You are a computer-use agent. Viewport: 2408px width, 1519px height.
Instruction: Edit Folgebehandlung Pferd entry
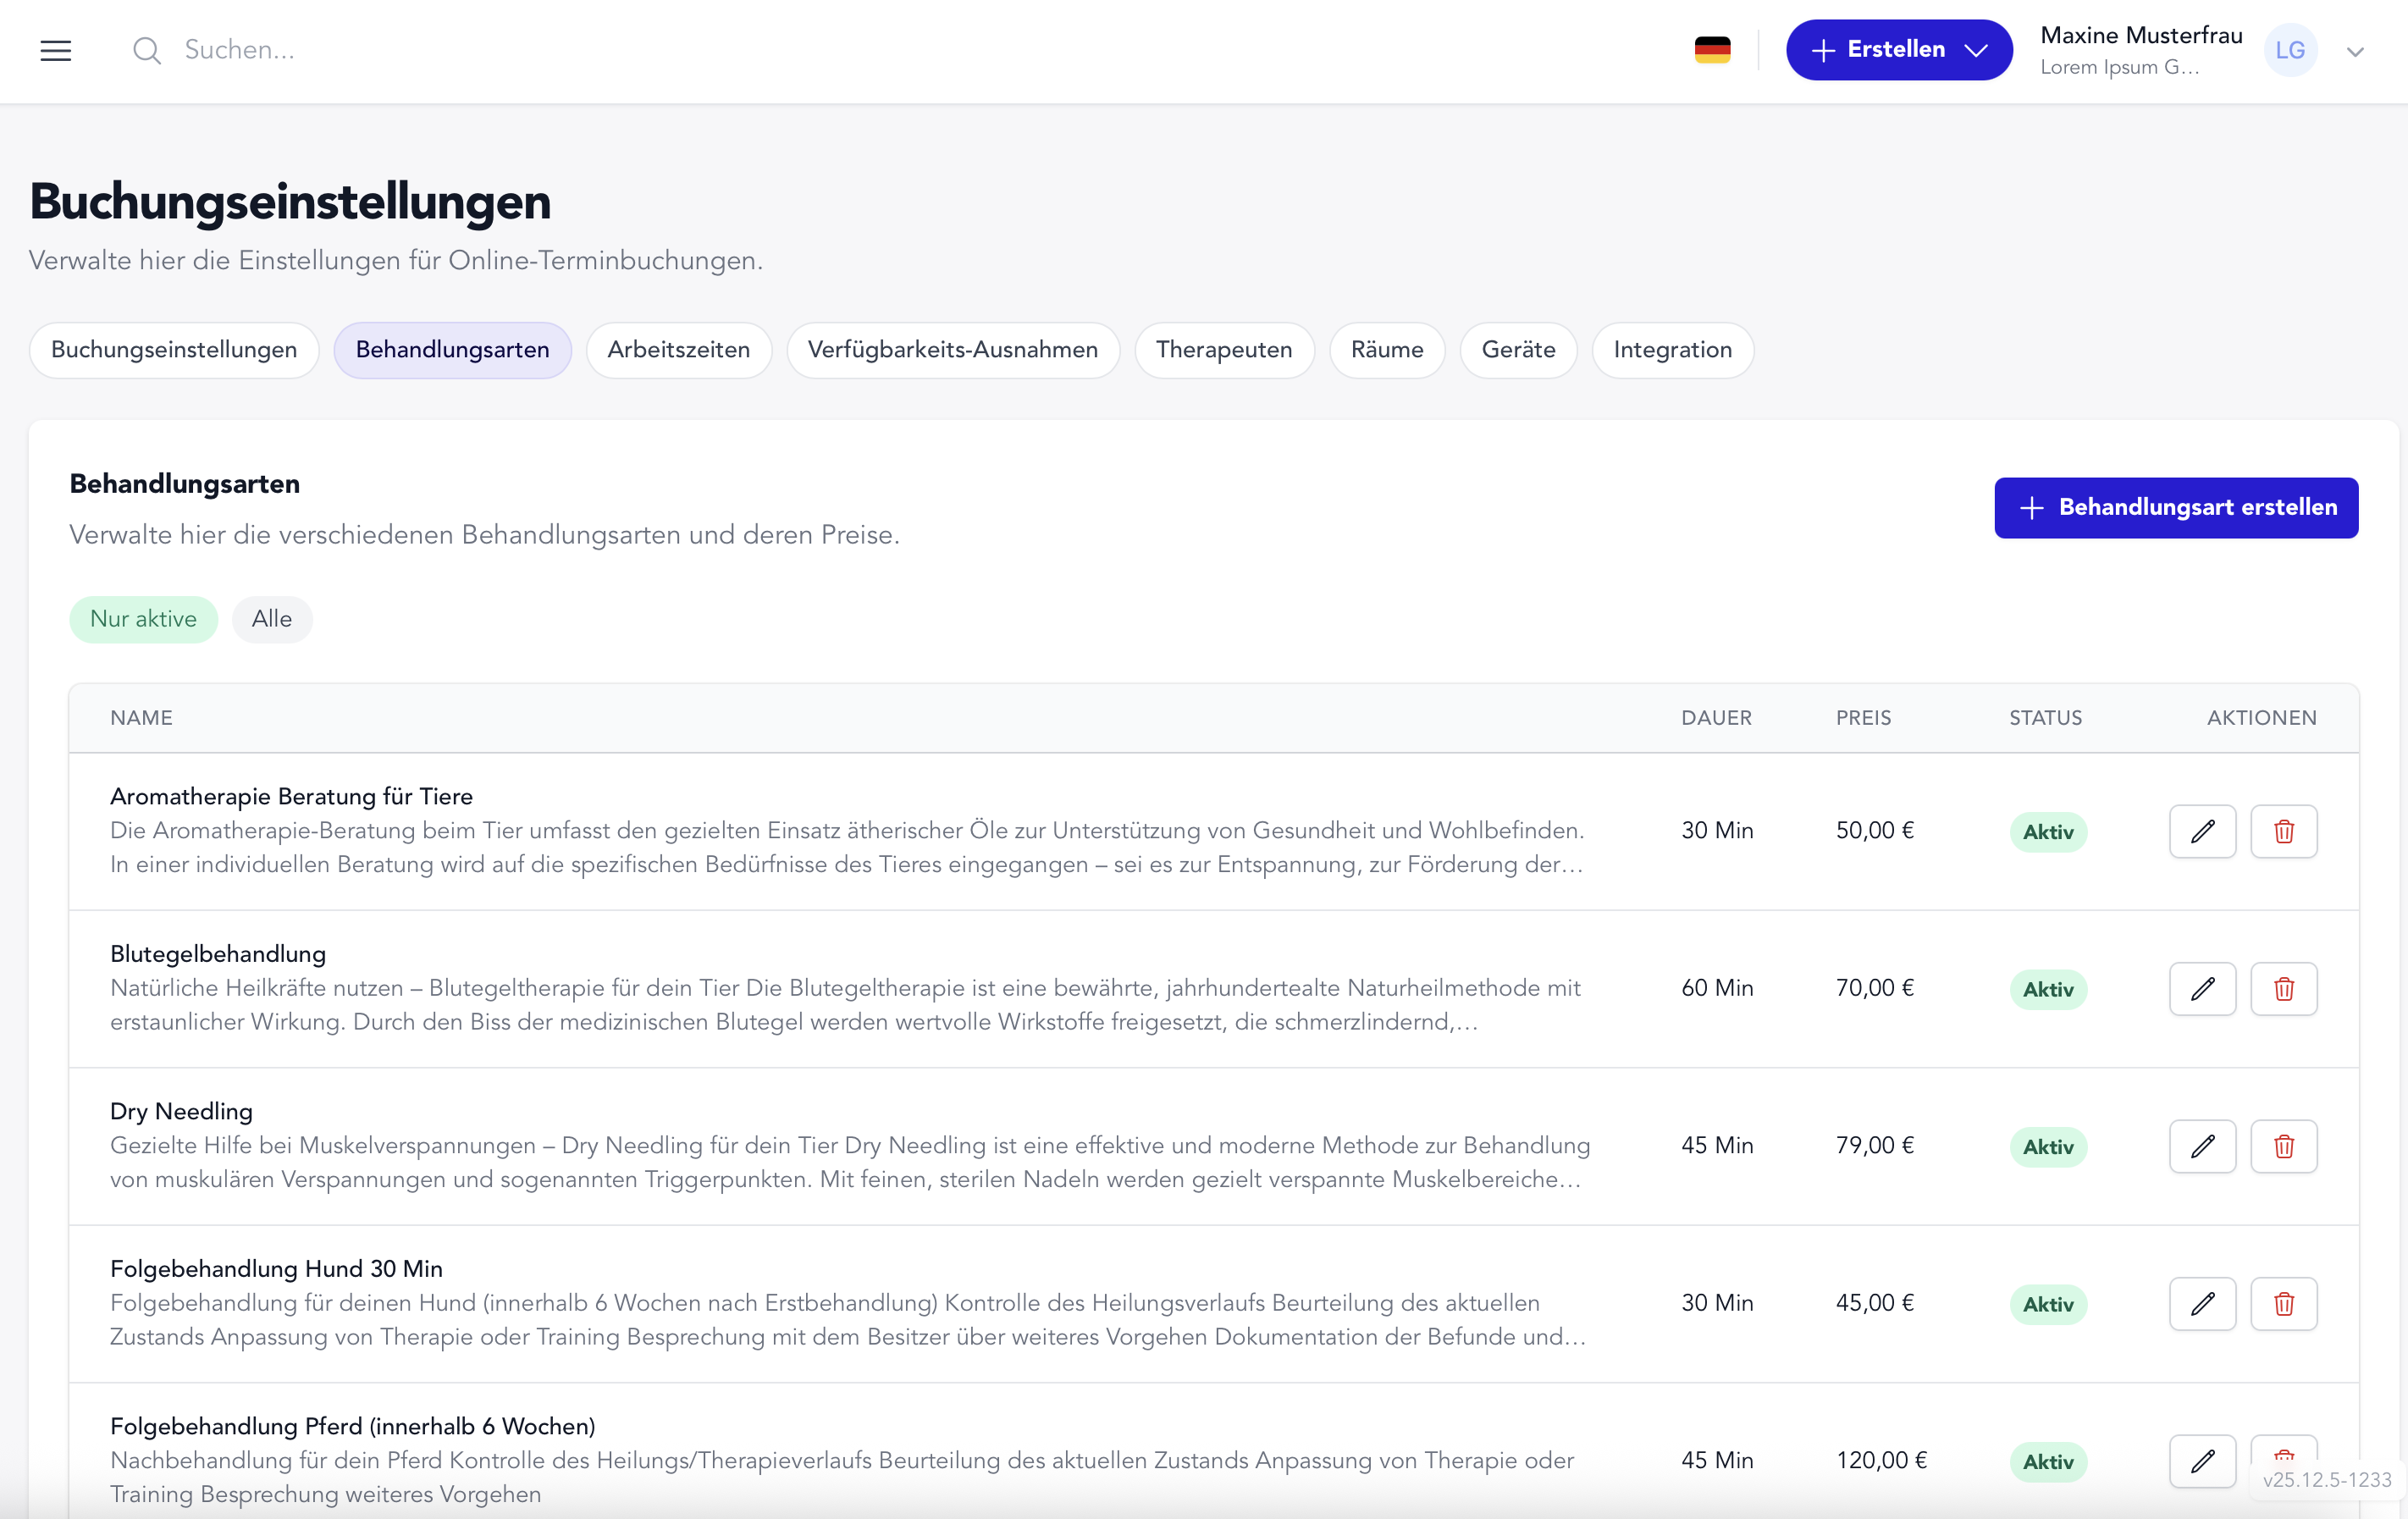point(2202,1461)
